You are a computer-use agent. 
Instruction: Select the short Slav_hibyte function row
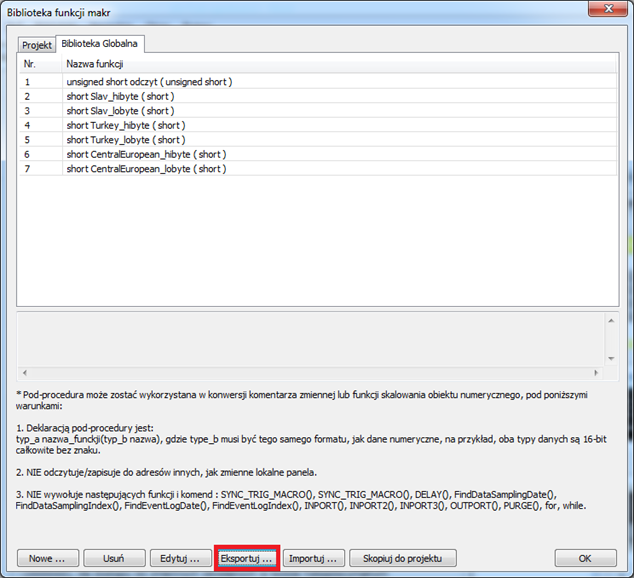click(x=318, y=96)
